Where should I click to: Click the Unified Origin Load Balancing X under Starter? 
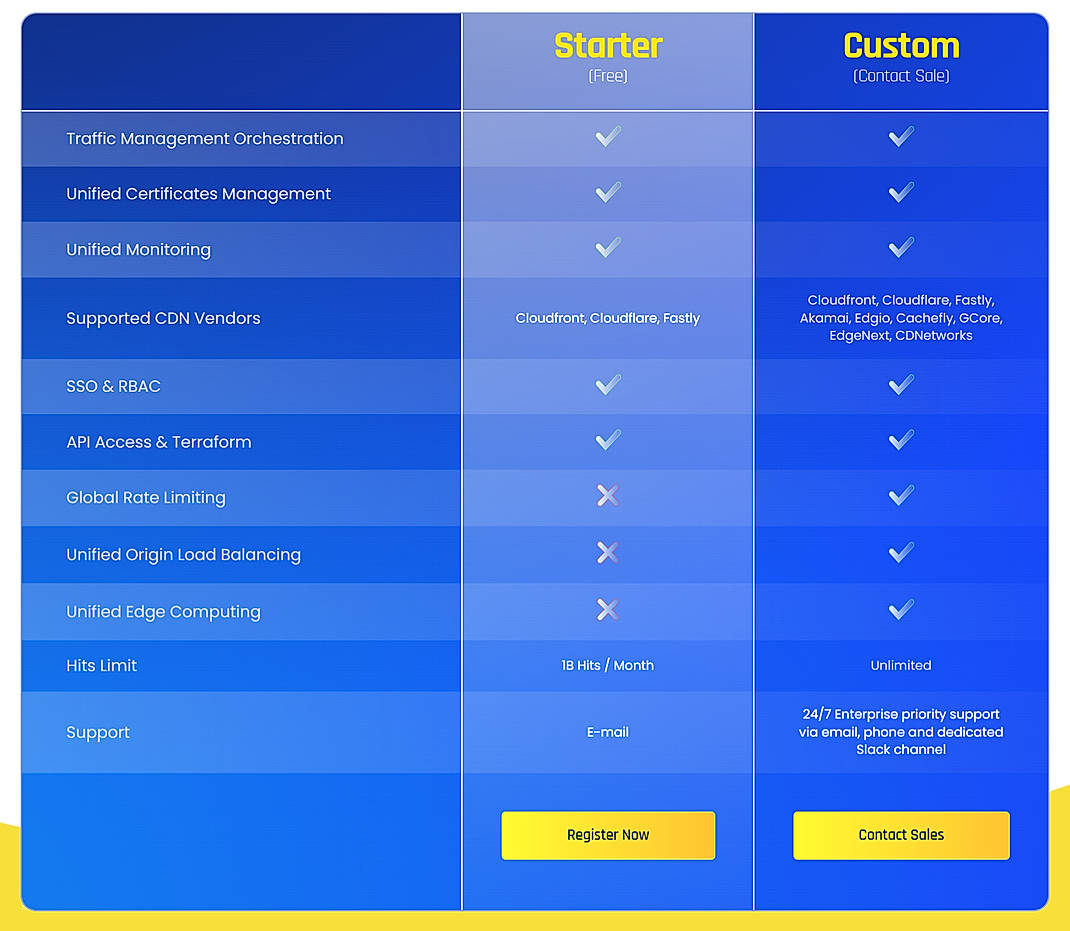607,553
